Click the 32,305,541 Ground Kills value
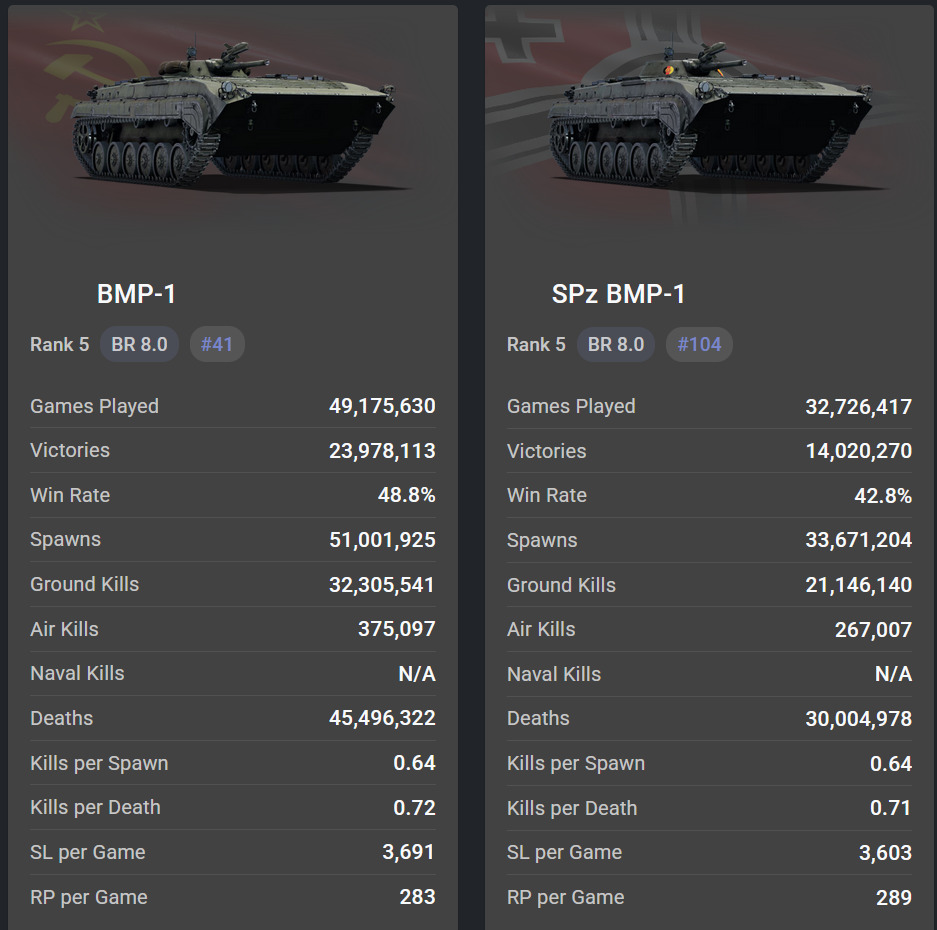Image resolution: width=937 pixels, height=930 pixels. [x=382, y=584]
